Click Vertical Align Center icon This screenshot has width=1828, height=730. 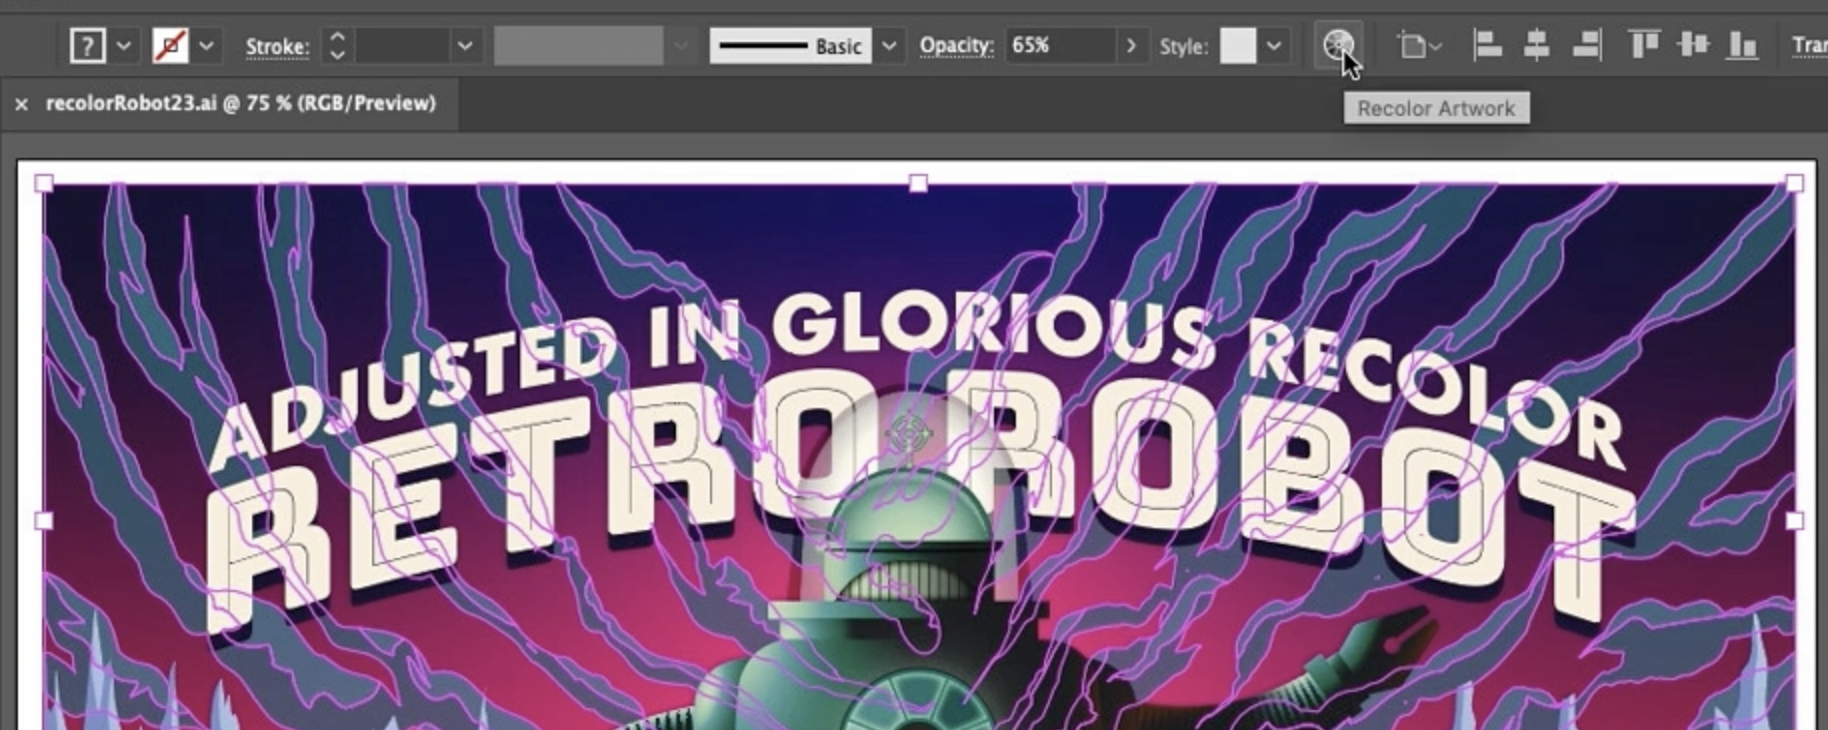(1693, 45)
